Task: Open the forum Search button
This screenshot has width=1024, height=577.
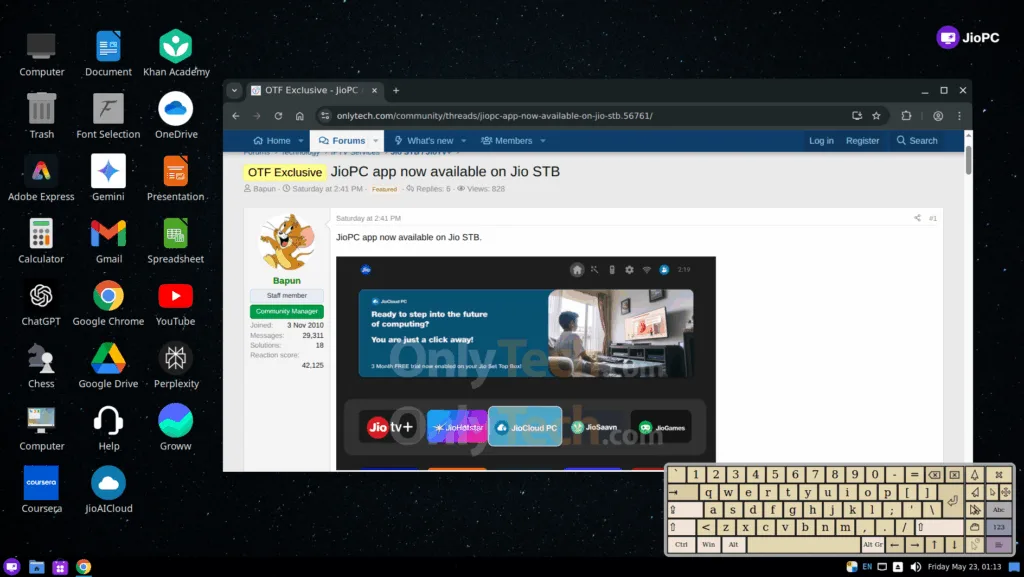Action: coord(917,141)
